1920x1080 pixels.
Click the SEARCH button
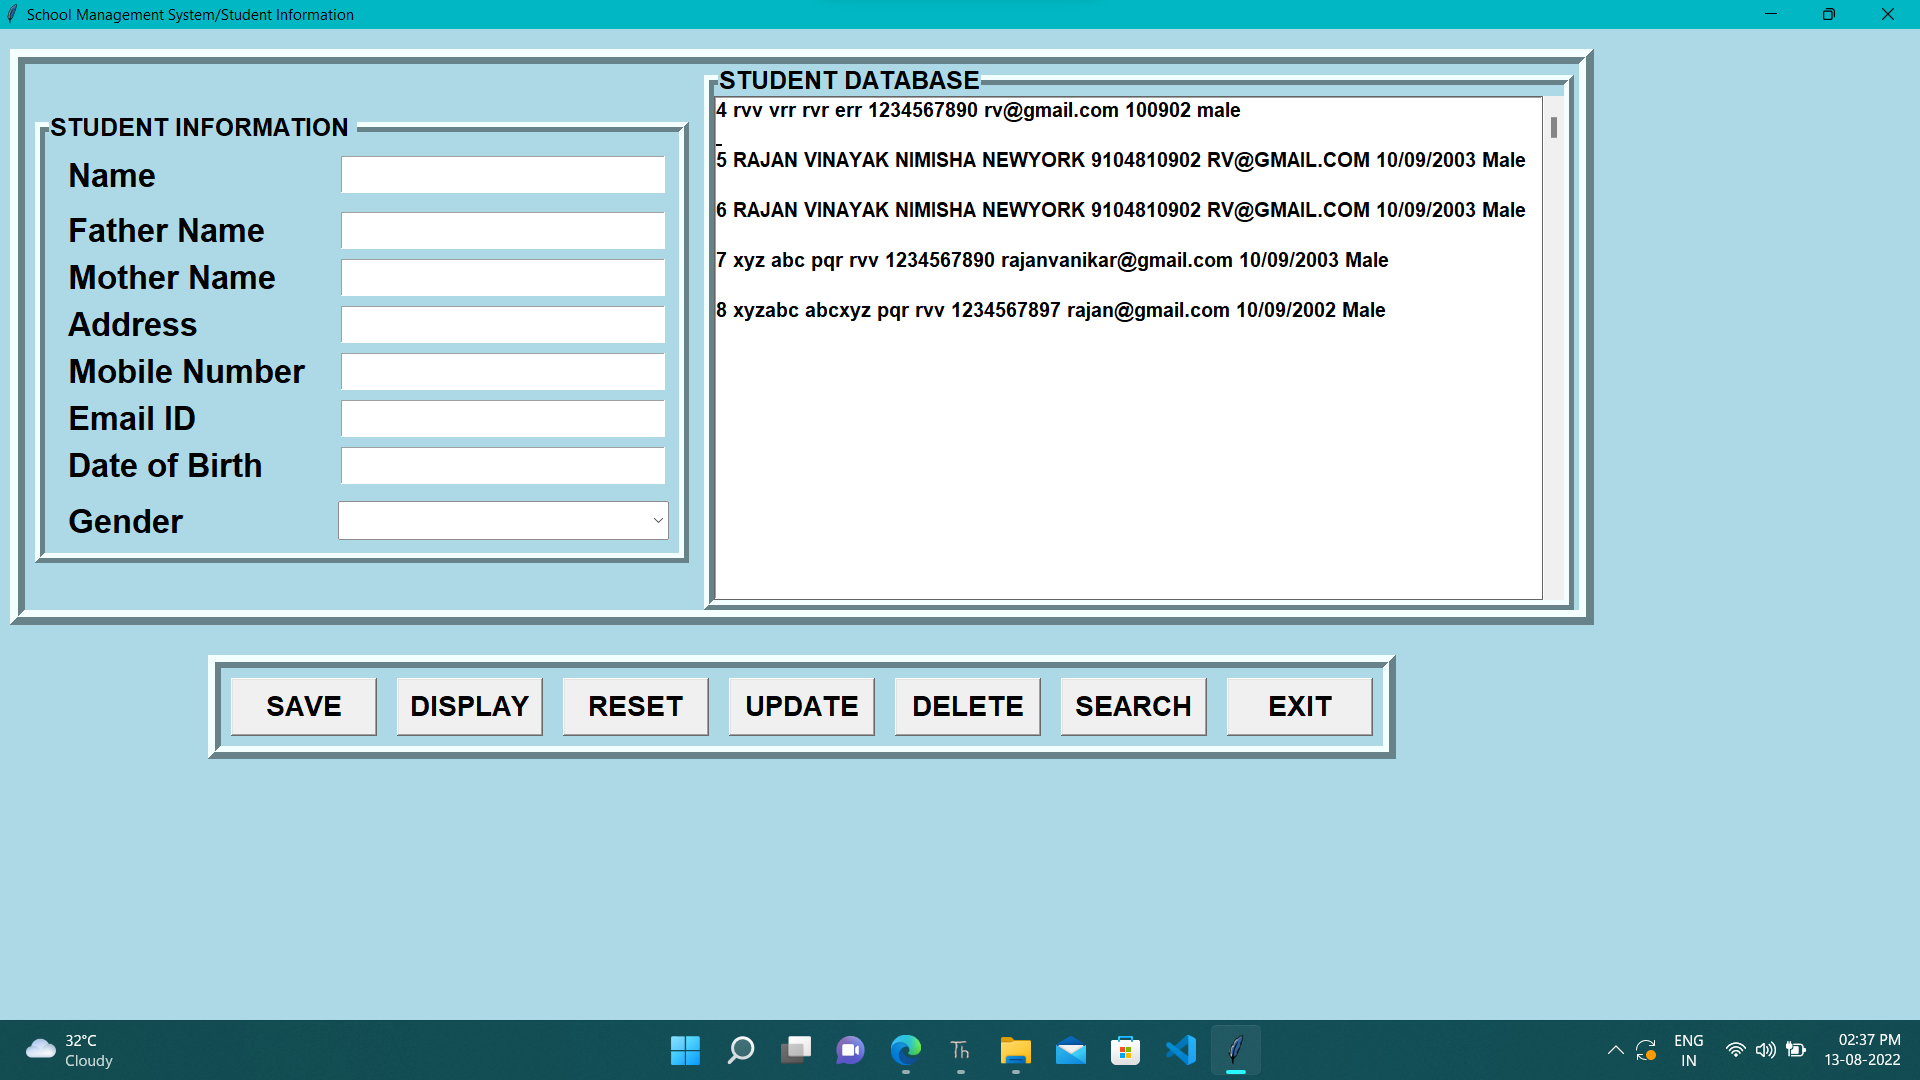pos(1132,706)
